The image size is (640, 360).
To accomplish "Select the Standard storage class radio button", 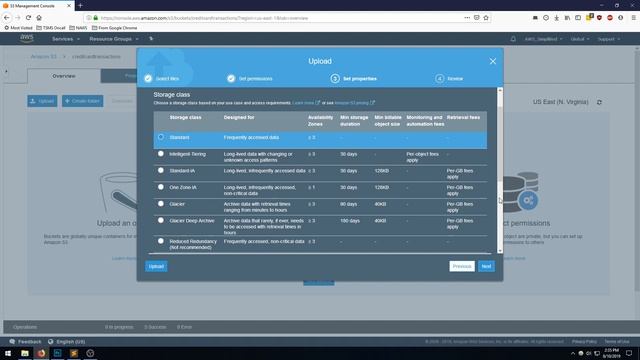I will pyautogui.click(x=161, y=137).
